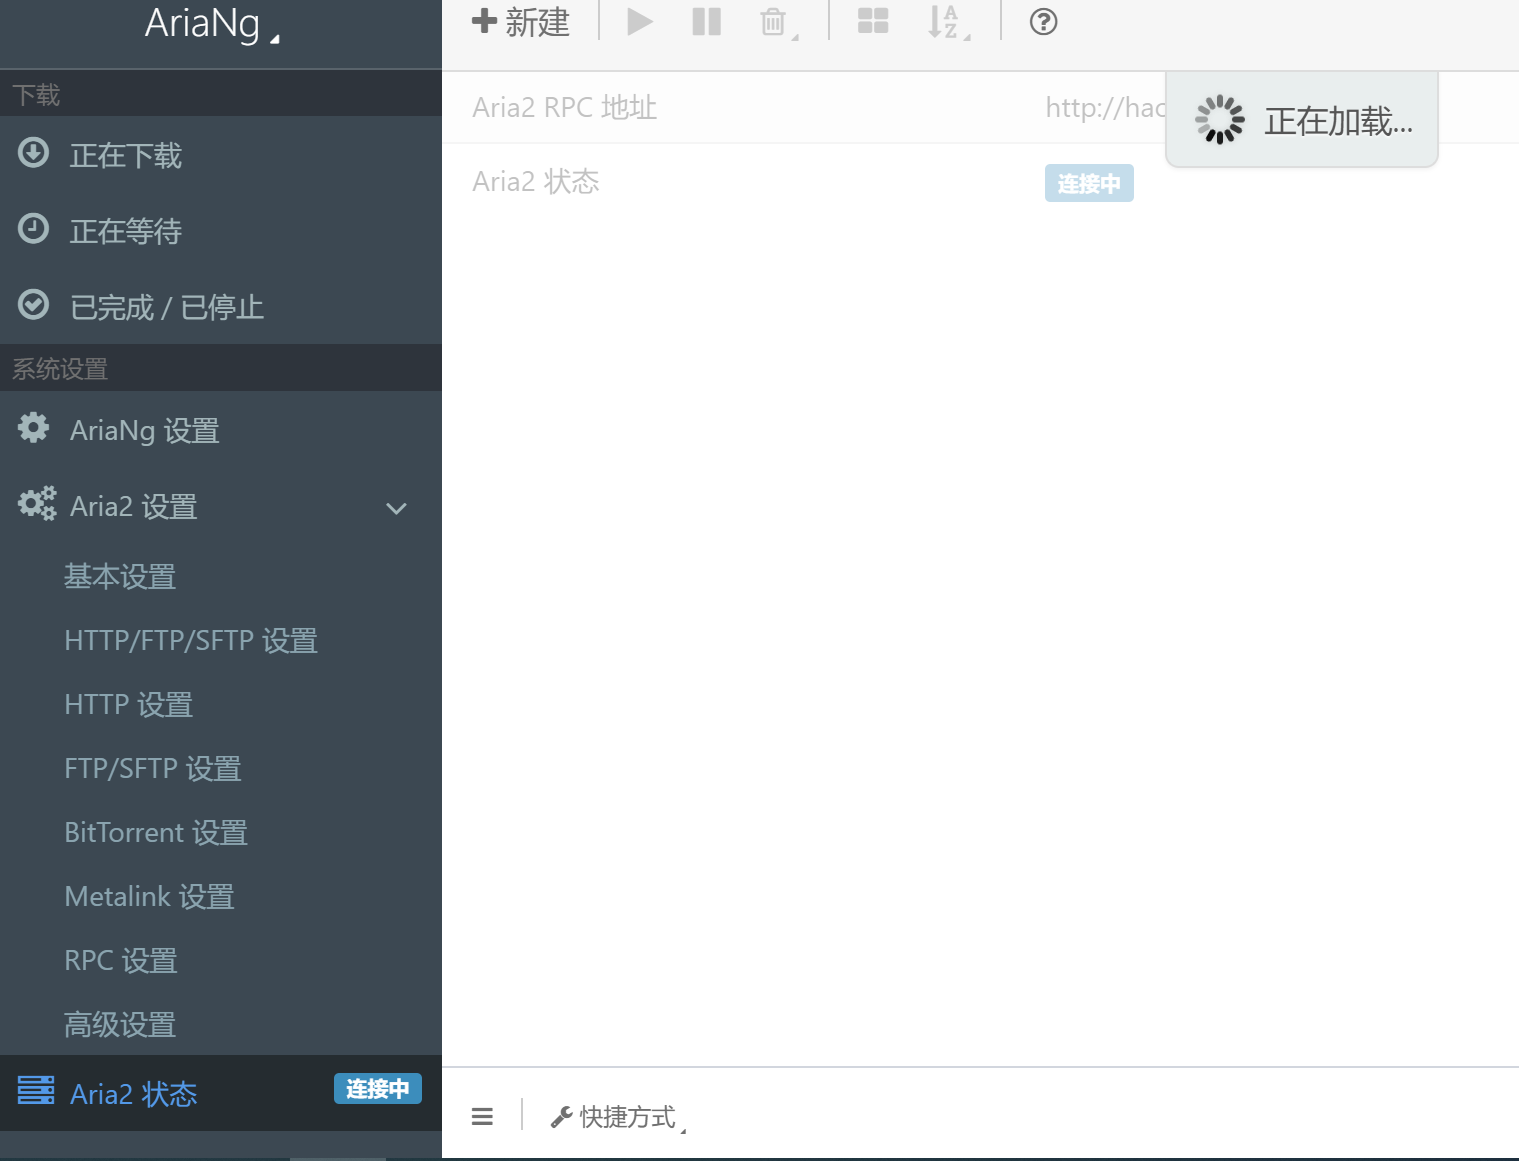
Task: Click the plus icon for new task
Action: click(x=484, y=21)
